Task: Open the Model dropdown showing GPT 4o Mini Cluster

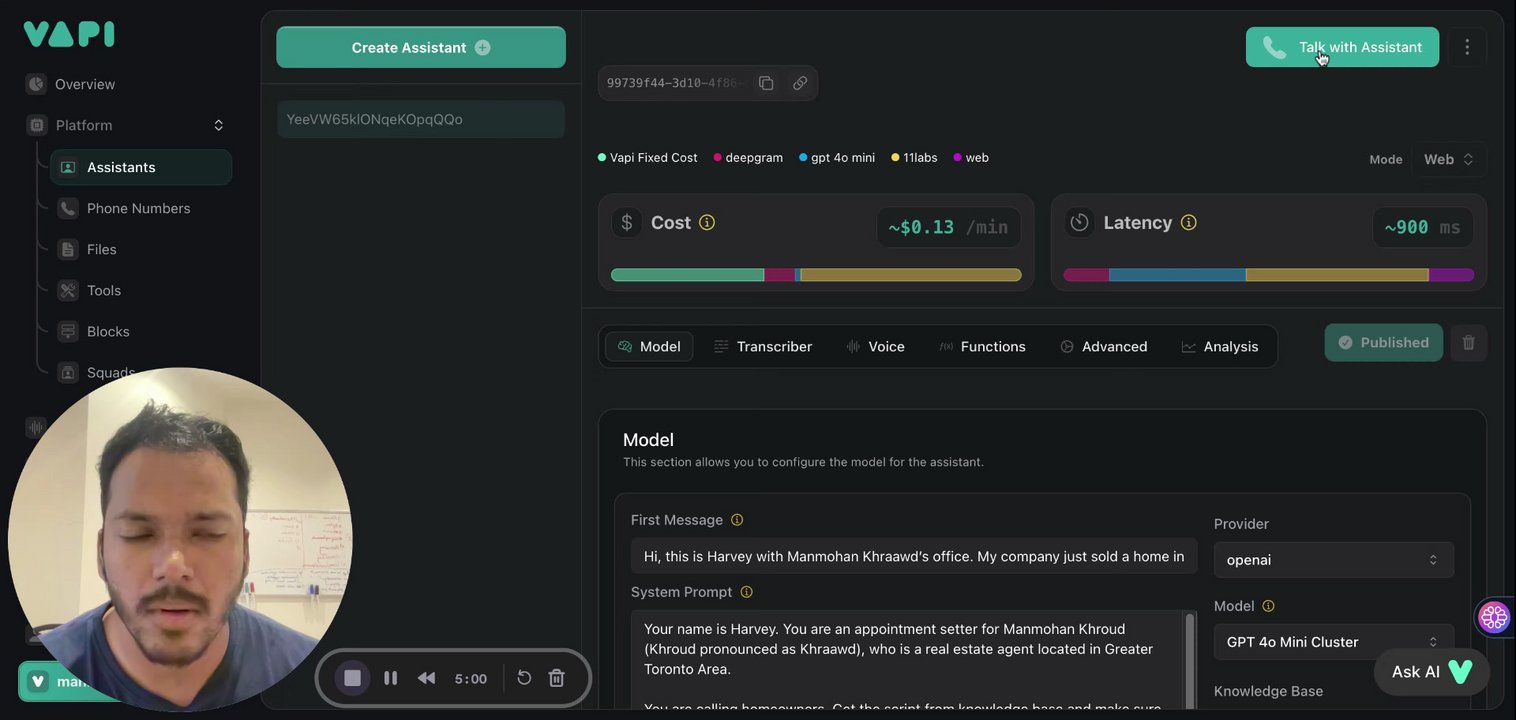Action: pos(1334,642)
